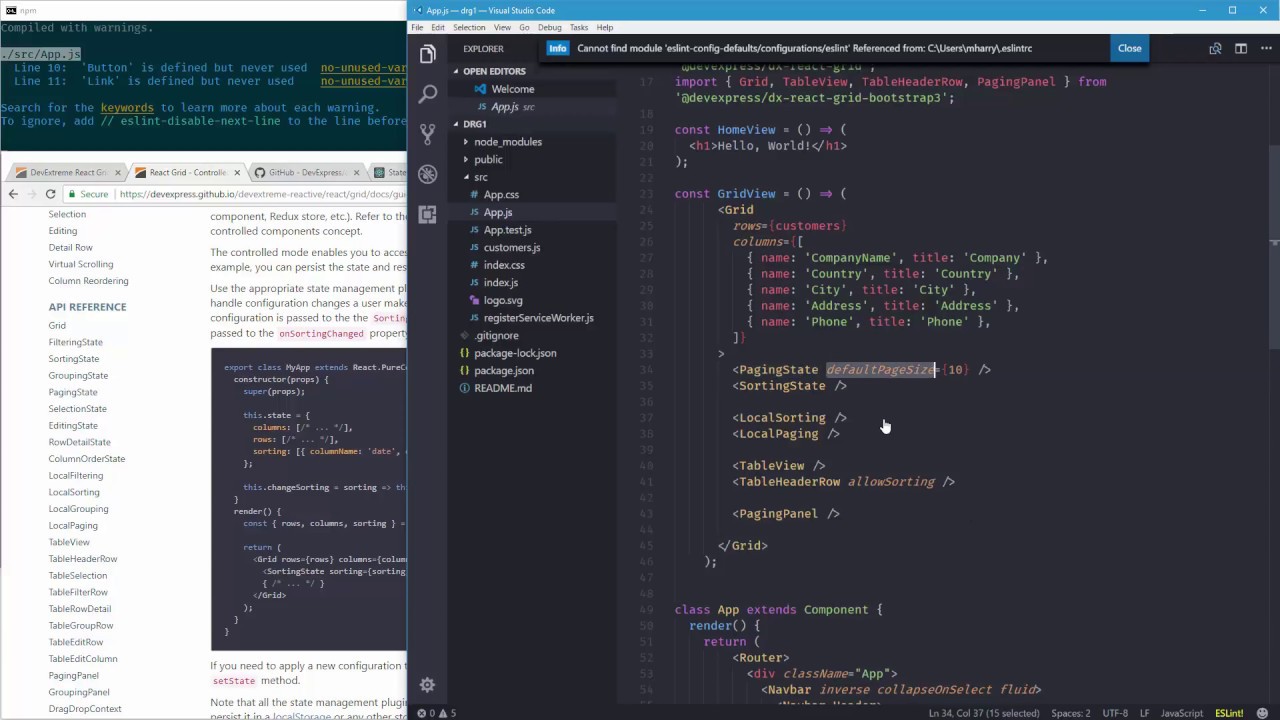The width and height of the screenshot is (1280, 720).
Task: Click the JavaScript language mode indicator
Action: click(x=1181, y=713)
